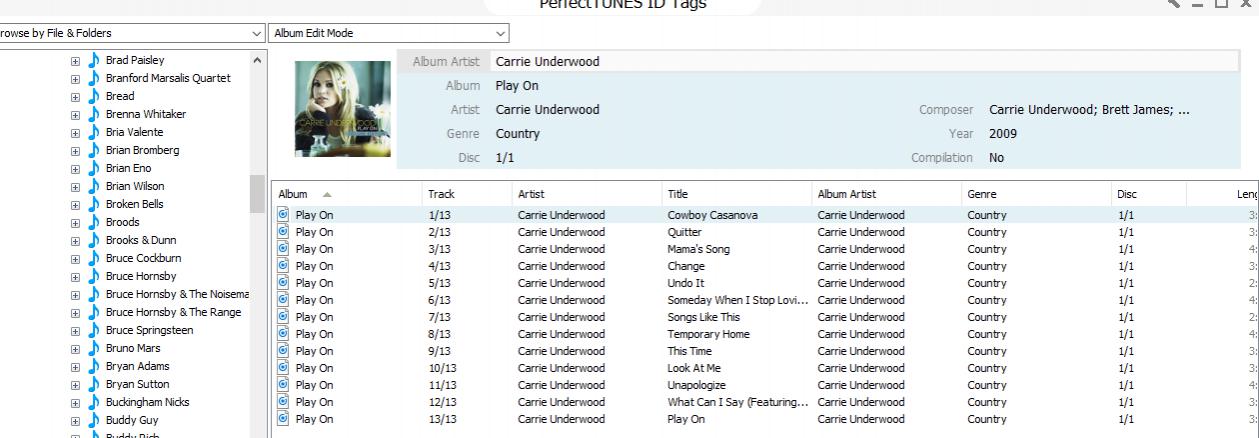Expand the Brooks & Dunn tree node

click(x=75, y=241)
